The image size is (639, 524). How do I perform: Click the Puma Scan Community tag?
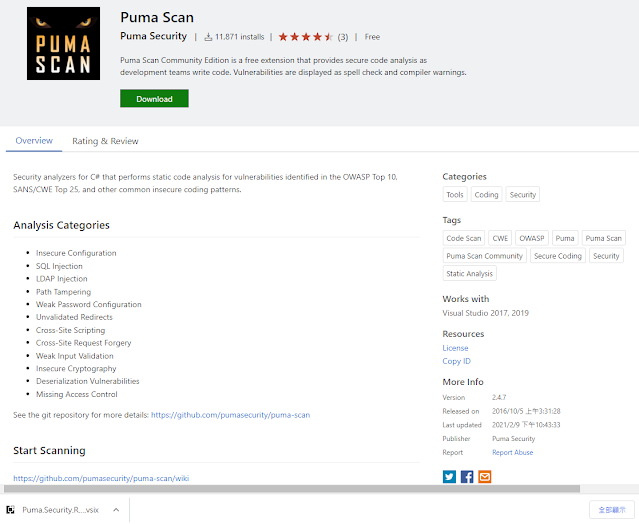tap(485, 256)
